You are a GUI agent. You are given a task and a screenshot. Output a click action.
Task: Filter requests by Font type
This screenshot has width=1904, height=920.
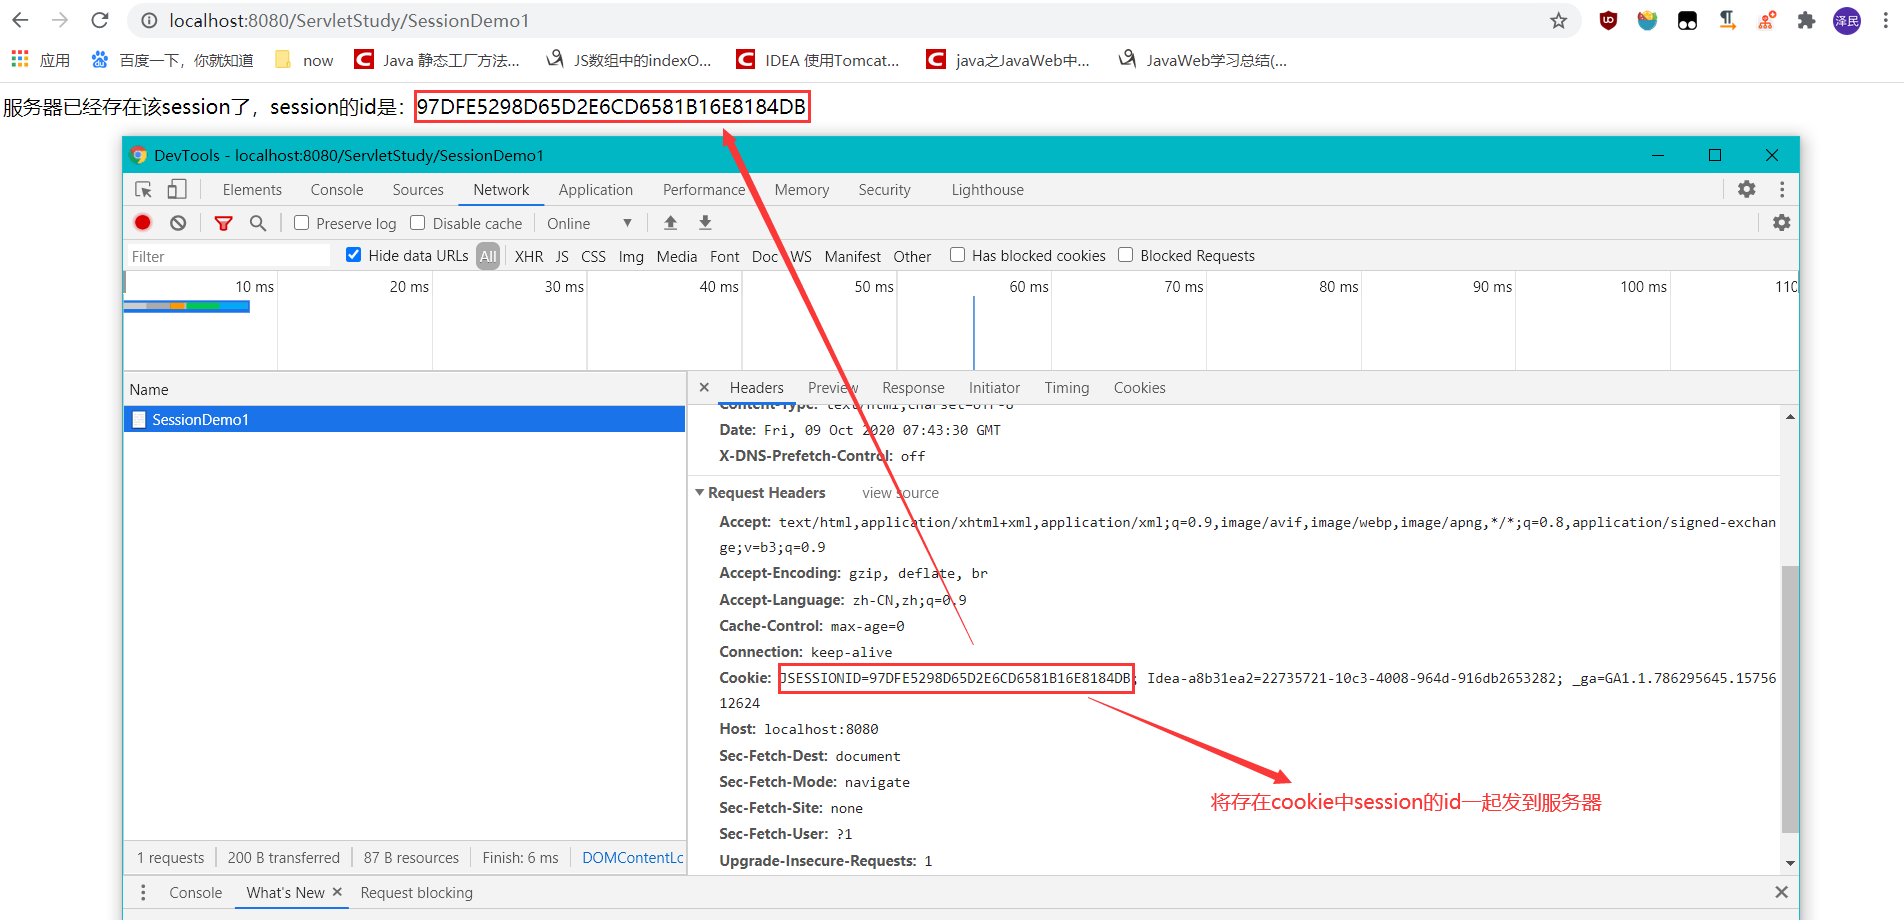pos(724,257)
